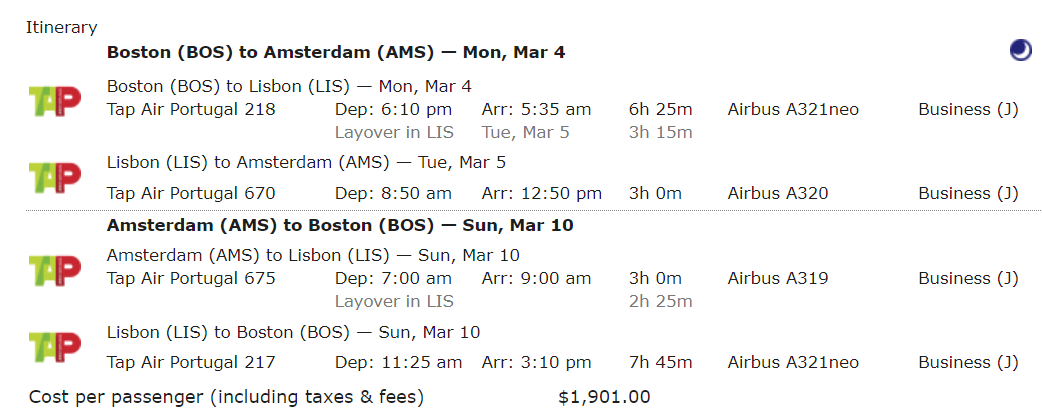The width and height of the screenshot is (1042, 411).
Task: Click Business (J) class on flight 670
Action: (968, 194)
